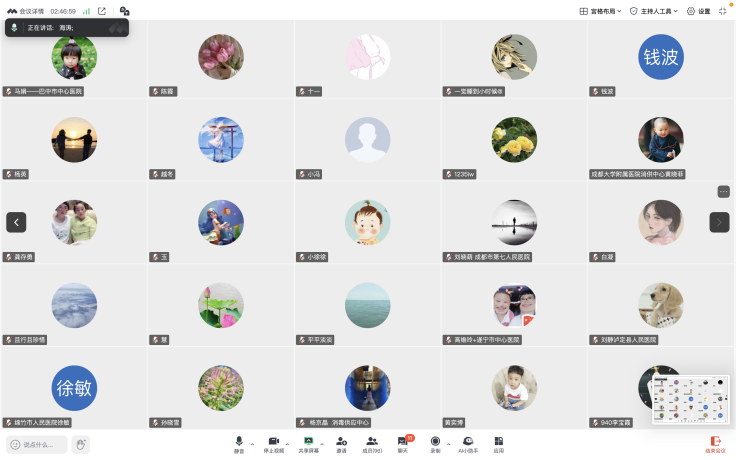736x460 pixels.
Task: Expand the 主持人工具 host tools dropdown
Action: pos(653,11)
